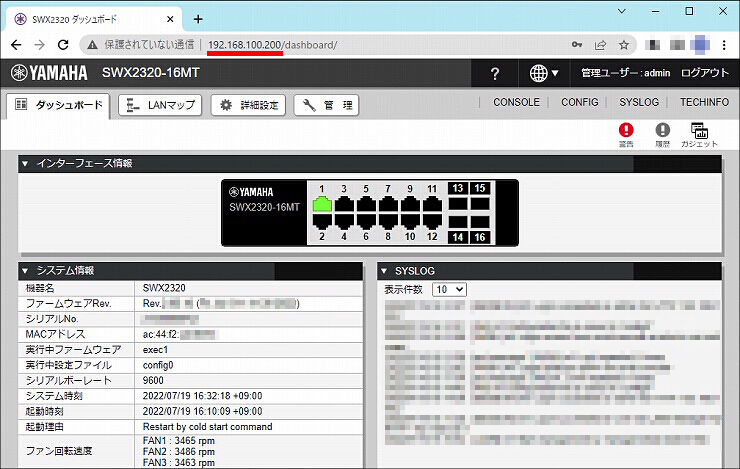Click LAN port 8 icon
The height and width of the screenshot is (469, 740).
[x=388, y=221]
